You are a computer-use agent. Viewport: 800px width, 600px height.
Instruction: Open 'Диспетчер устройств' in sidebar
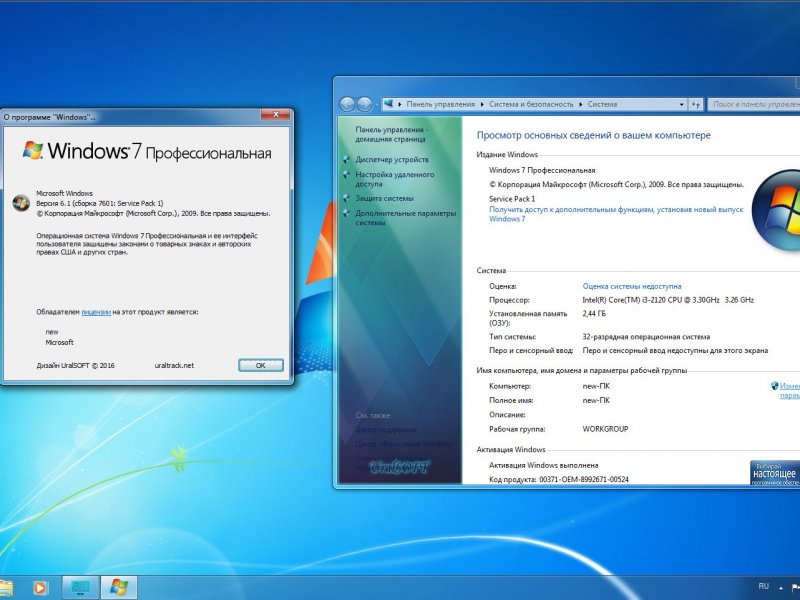[392, 160]
